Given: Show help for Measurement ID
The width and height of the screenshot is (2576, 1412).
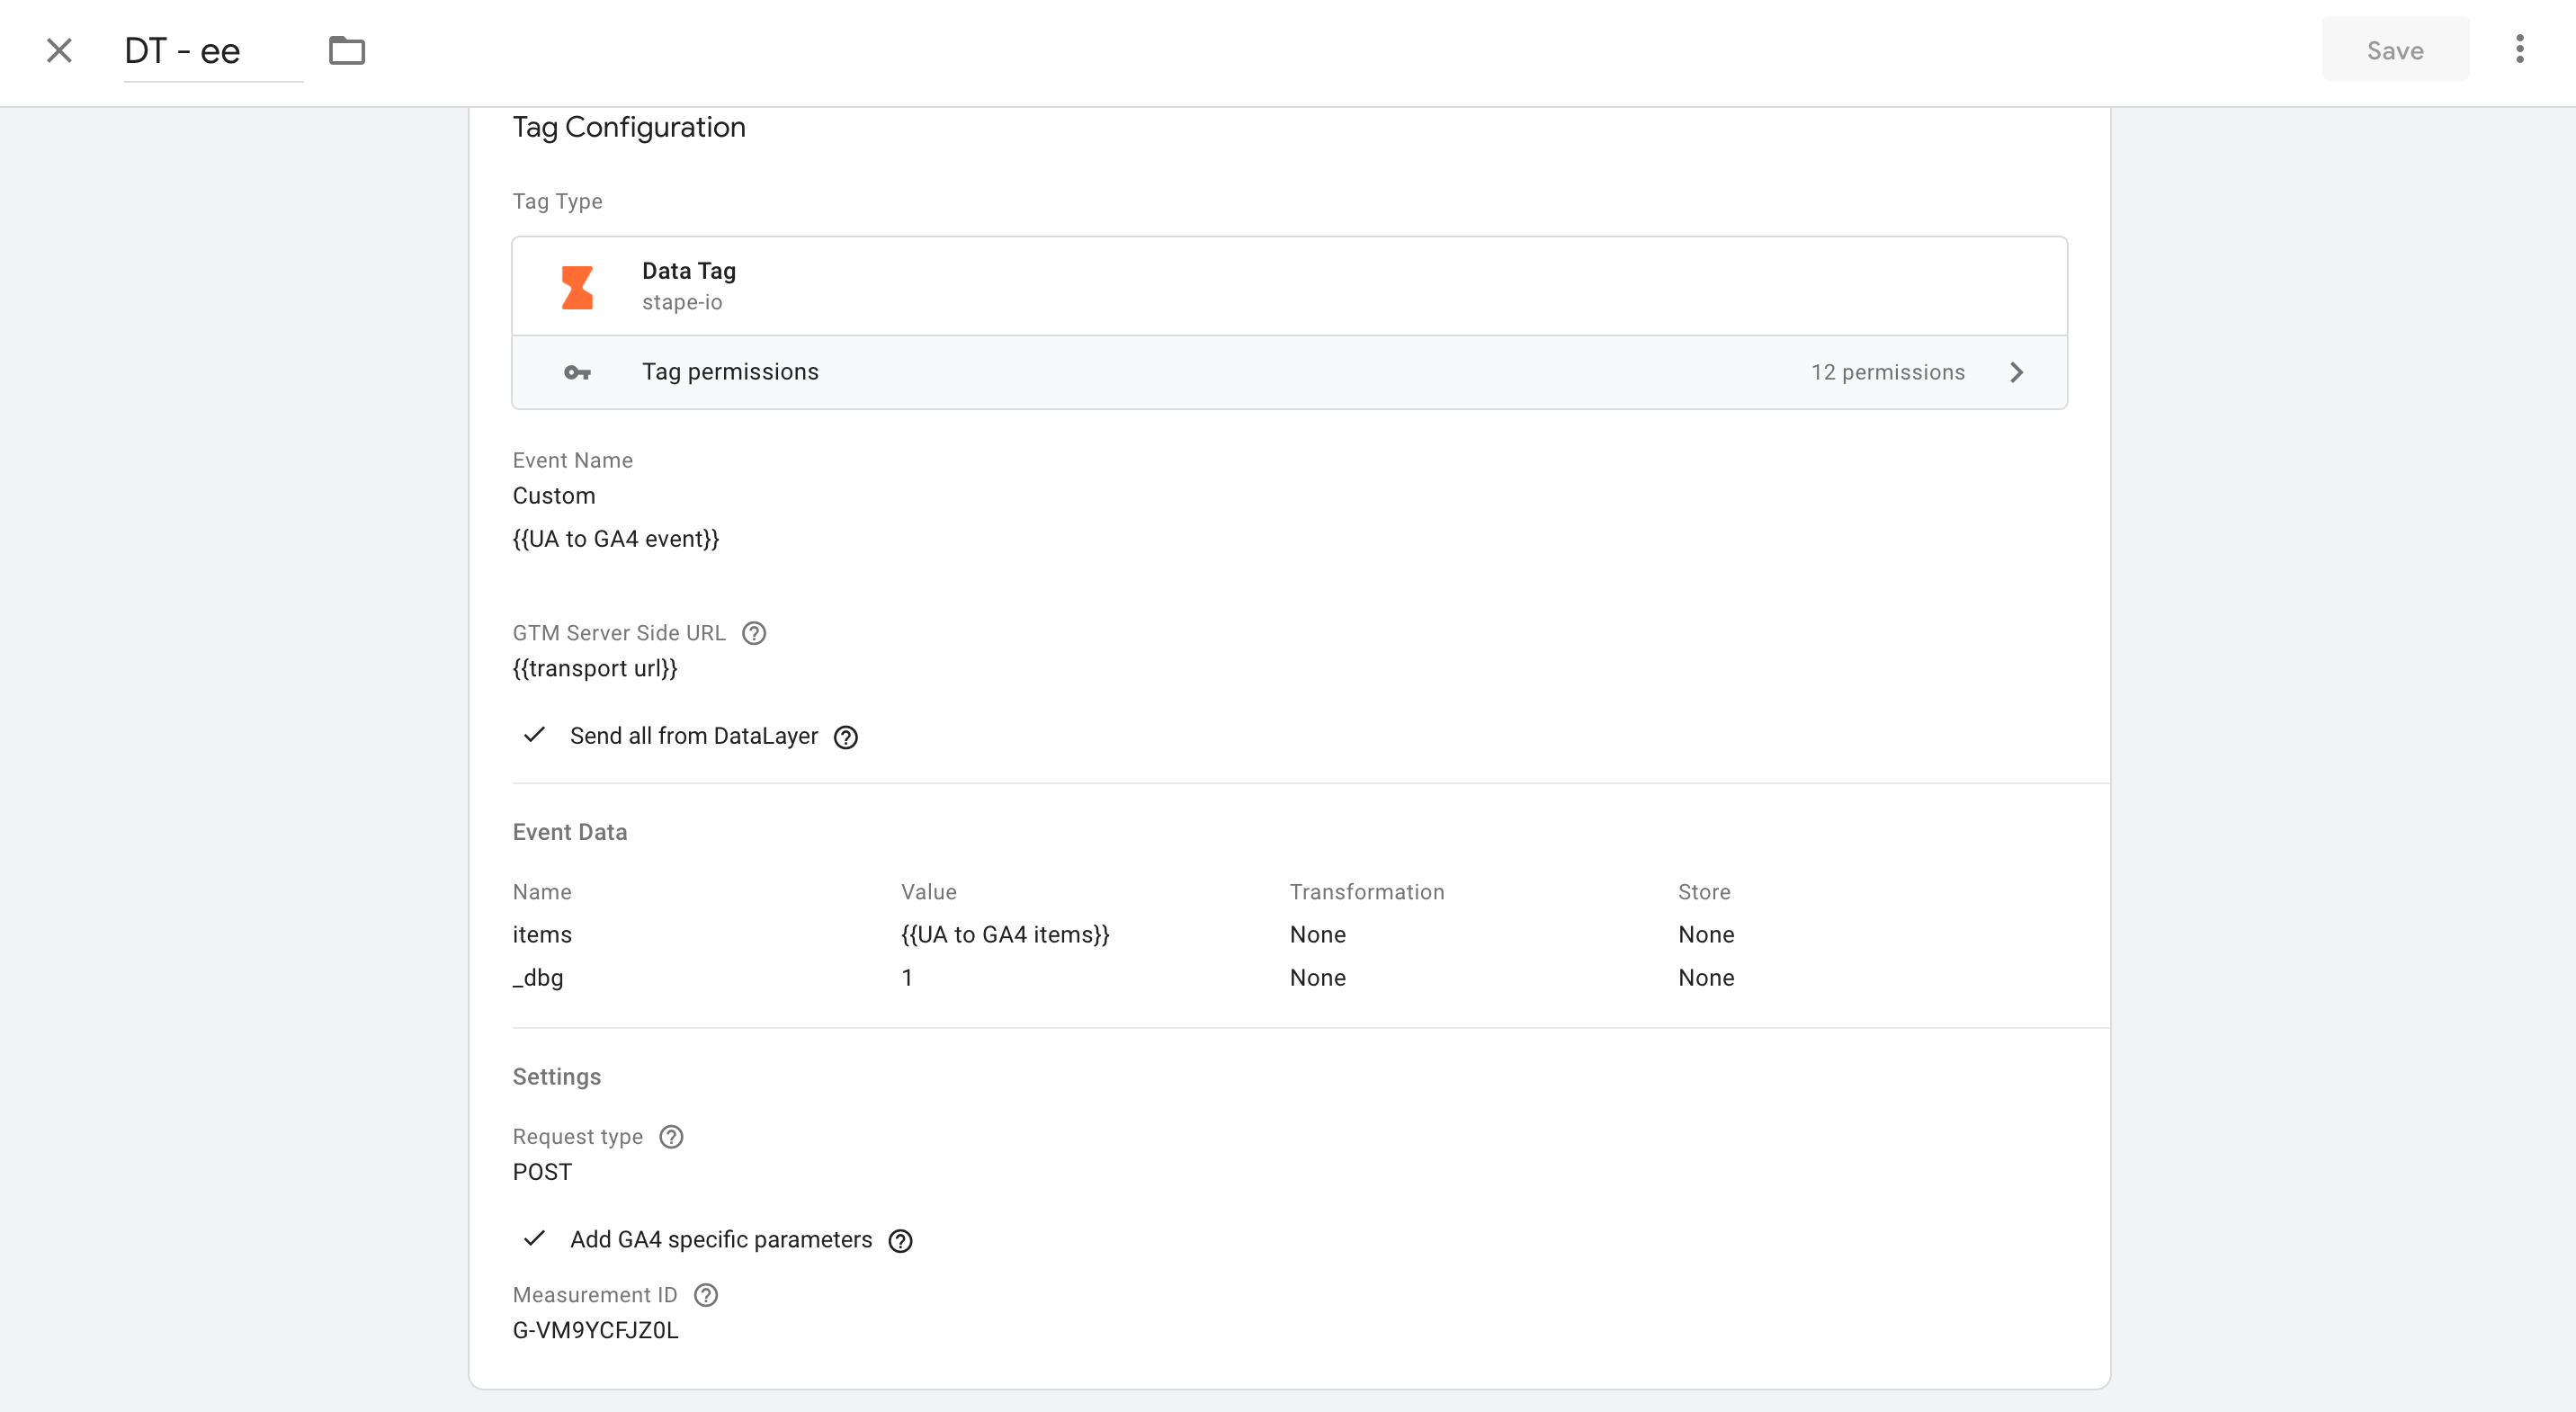Looking at the screenshot, I should [x=706, y=1295].
